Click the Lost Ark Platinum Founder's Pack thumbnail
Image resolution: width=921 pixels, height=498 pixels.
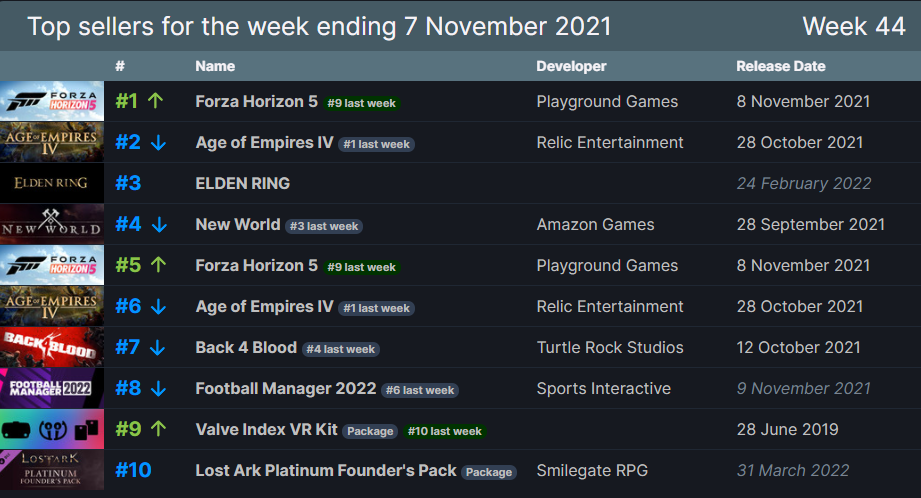pos(52,470)
